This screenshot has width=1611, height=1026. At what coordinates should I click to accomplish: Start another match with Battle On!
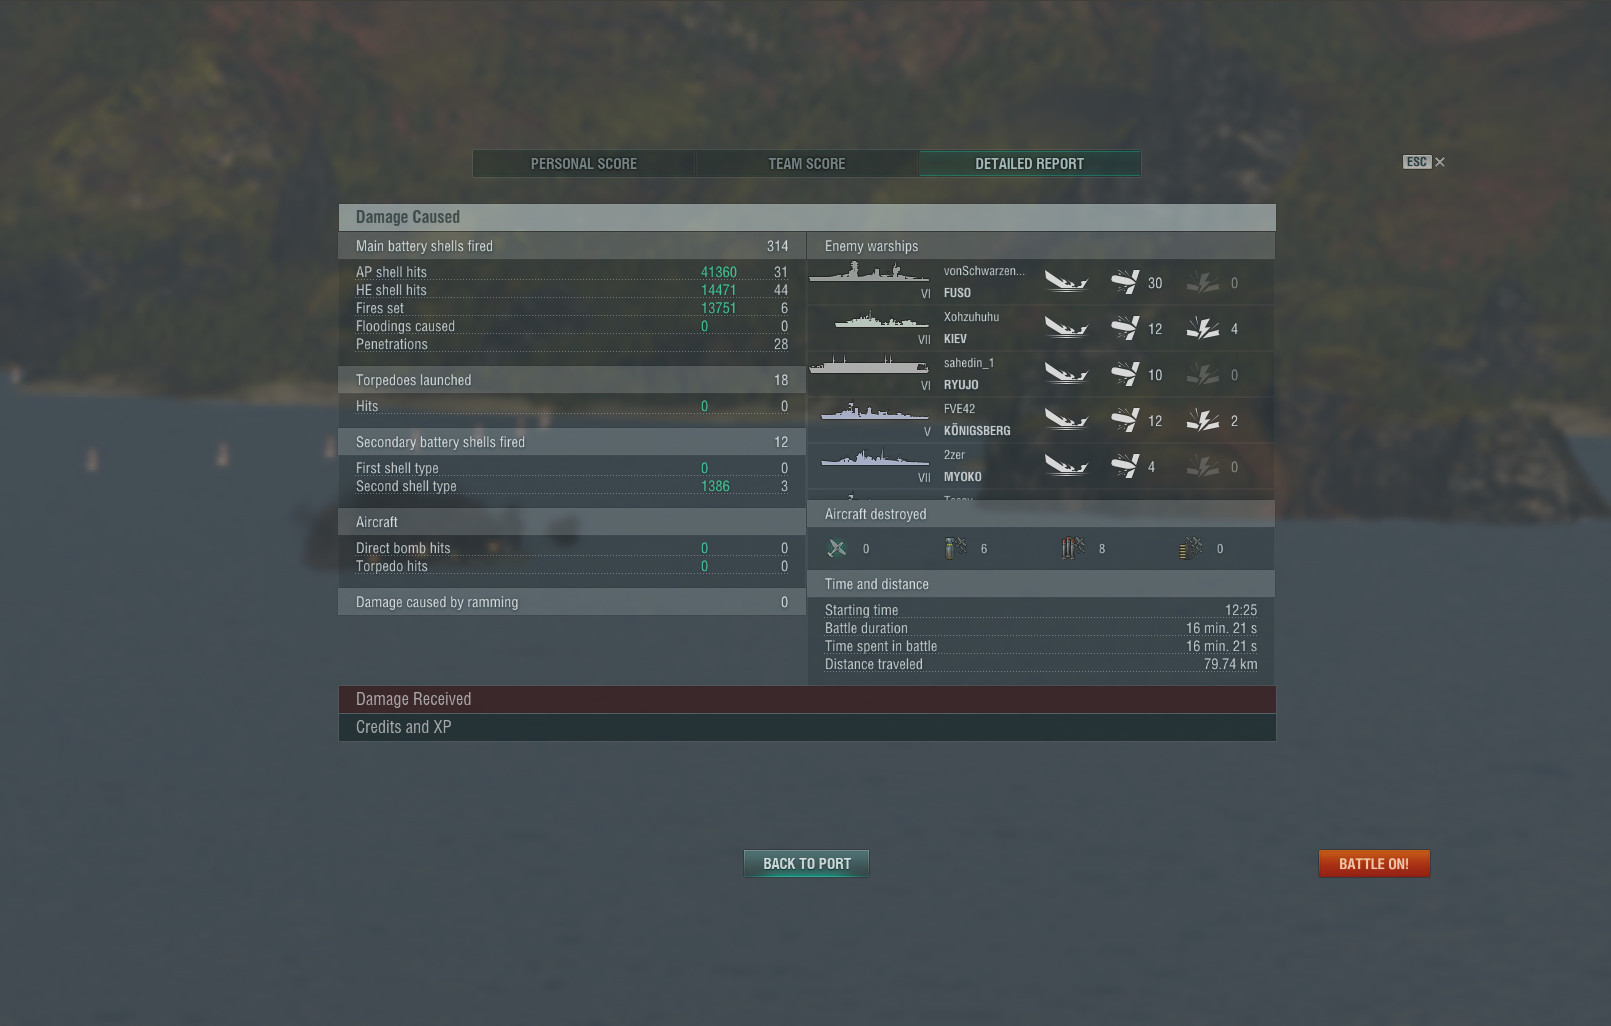1374,864
